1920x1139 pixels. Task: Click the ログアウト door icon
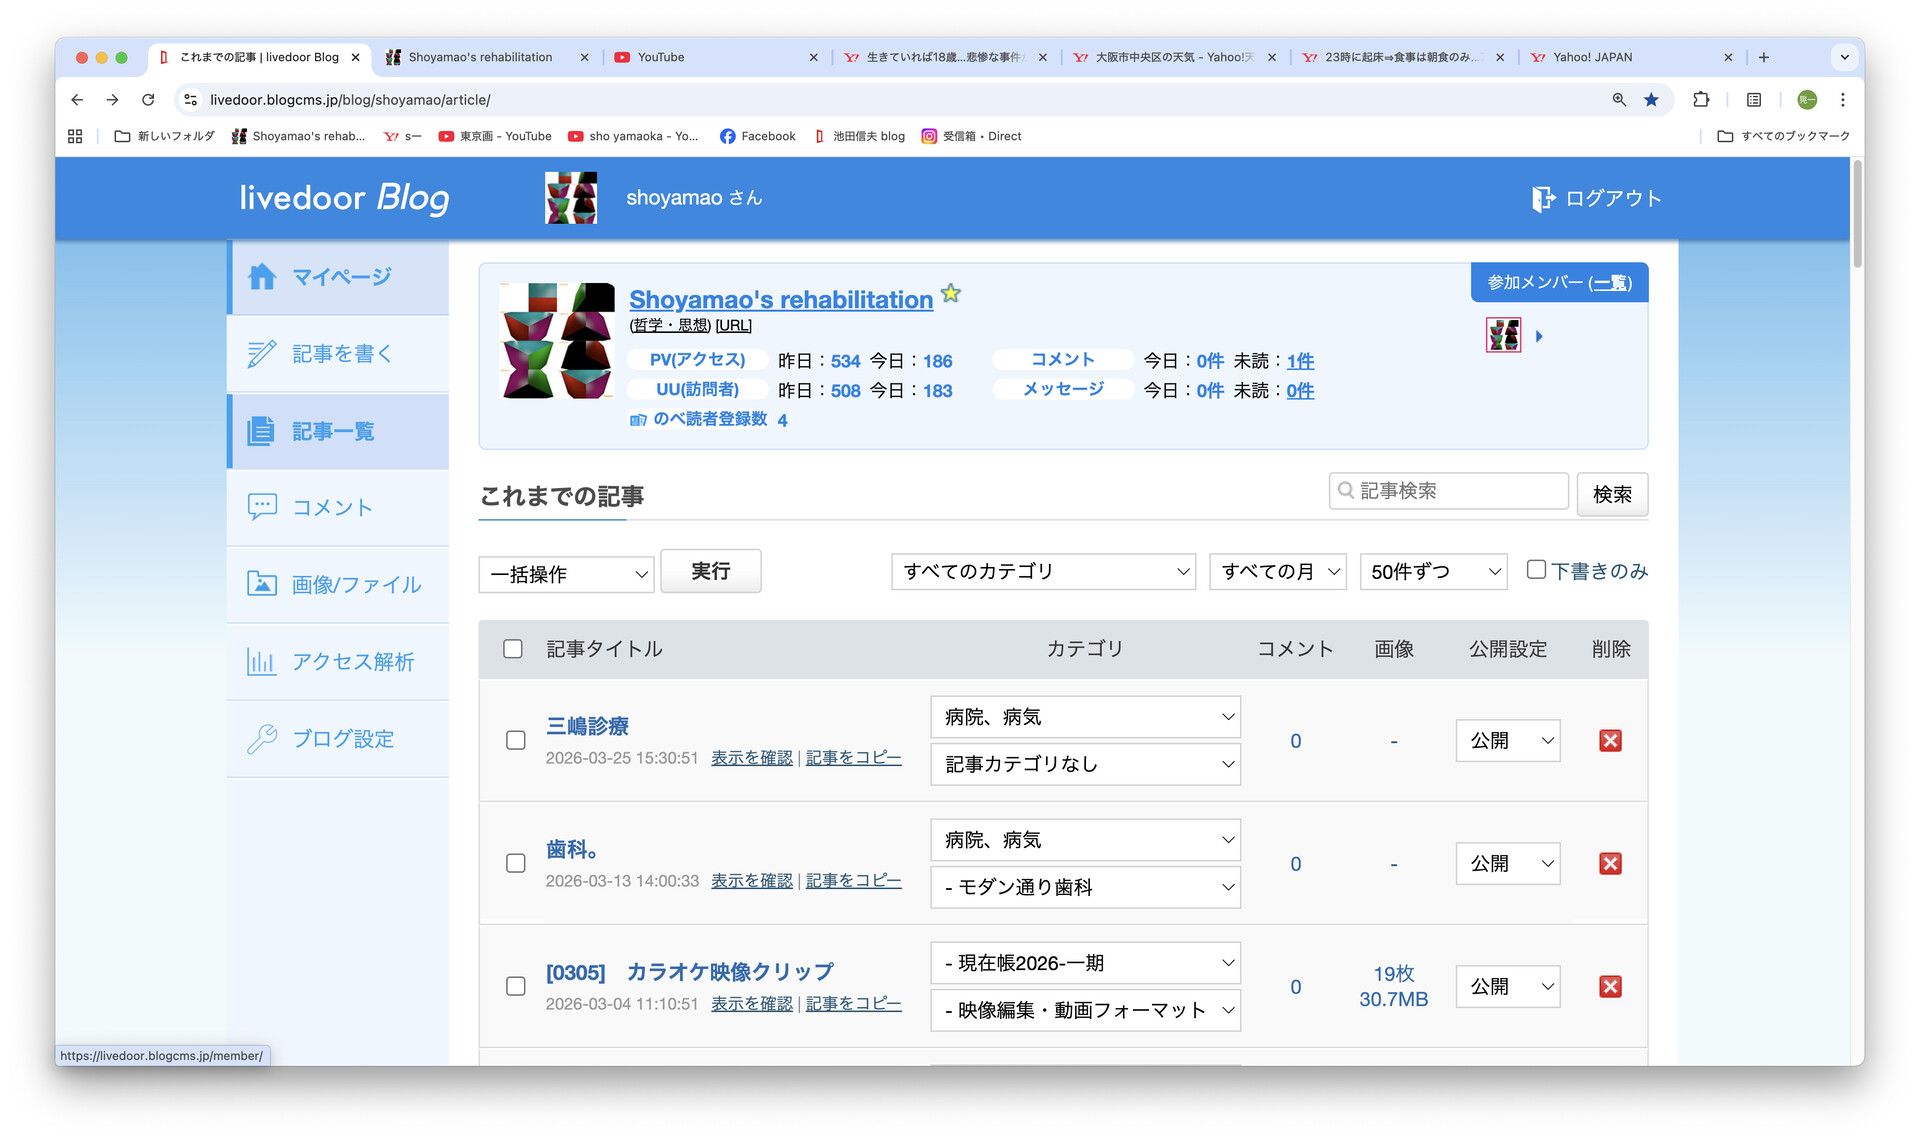(x=1542, y=197)
